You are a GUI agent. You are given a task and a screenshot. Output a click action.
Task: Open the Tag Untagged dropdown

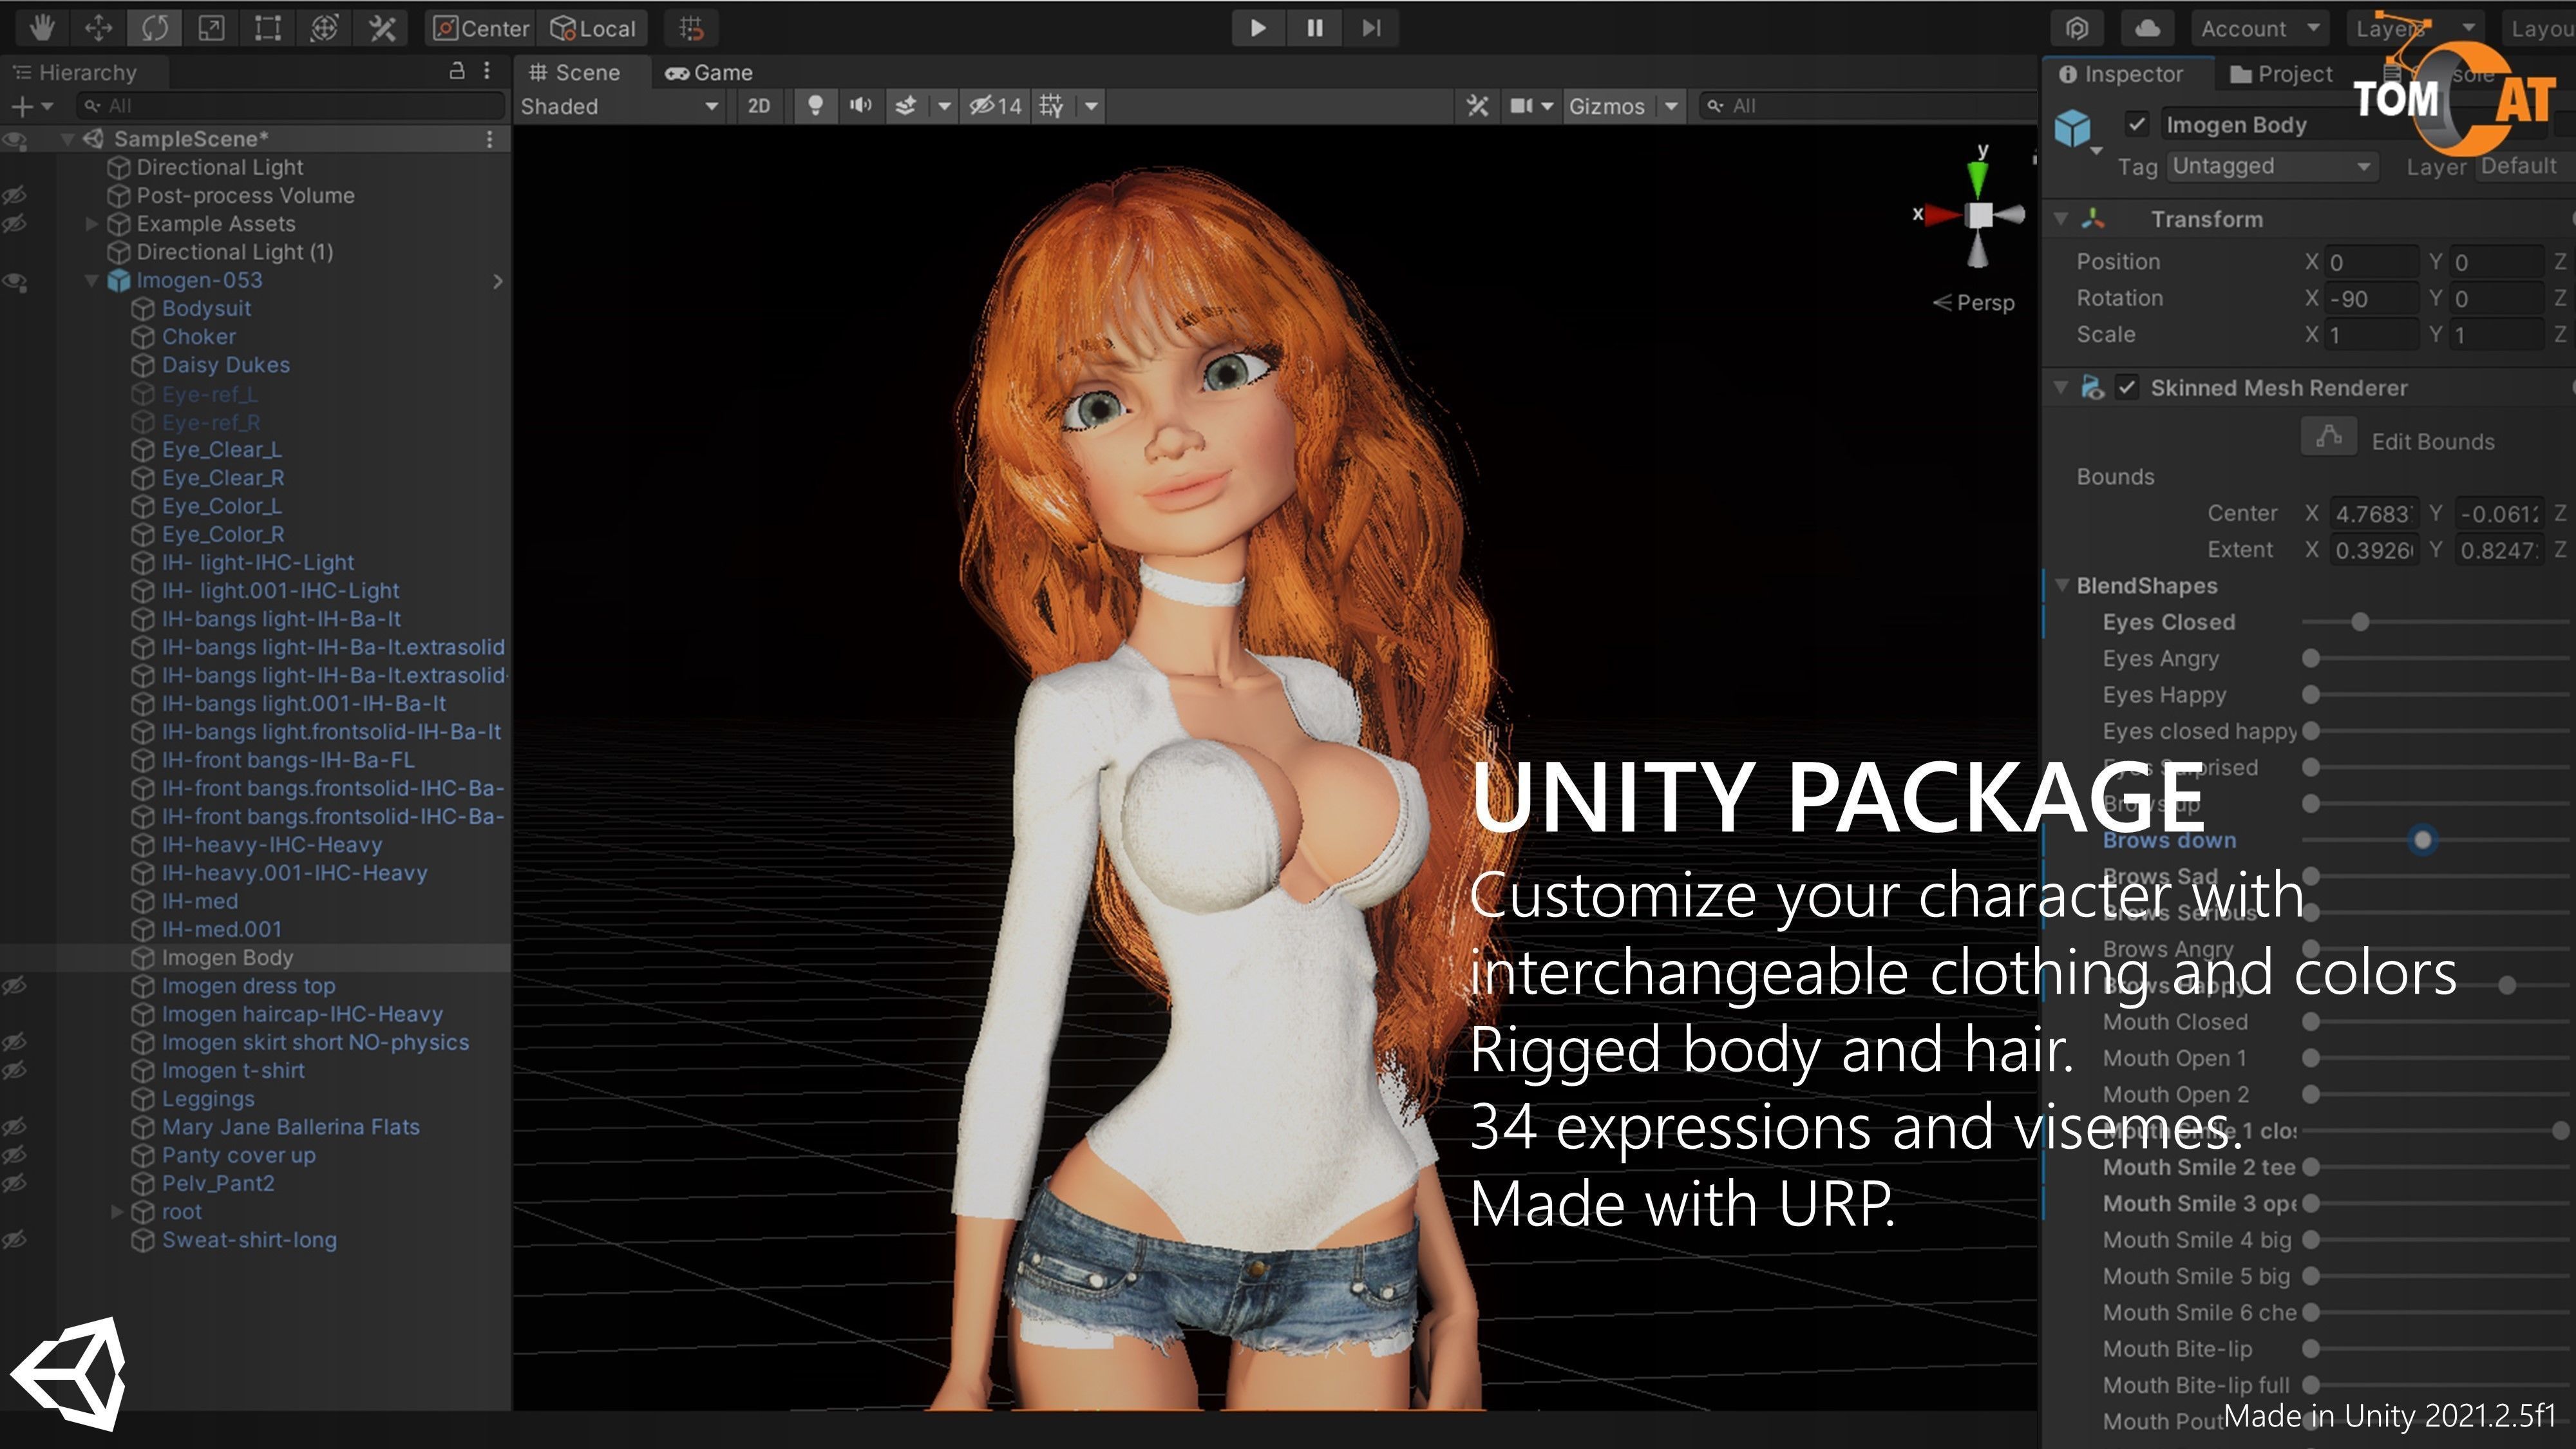2270,166
